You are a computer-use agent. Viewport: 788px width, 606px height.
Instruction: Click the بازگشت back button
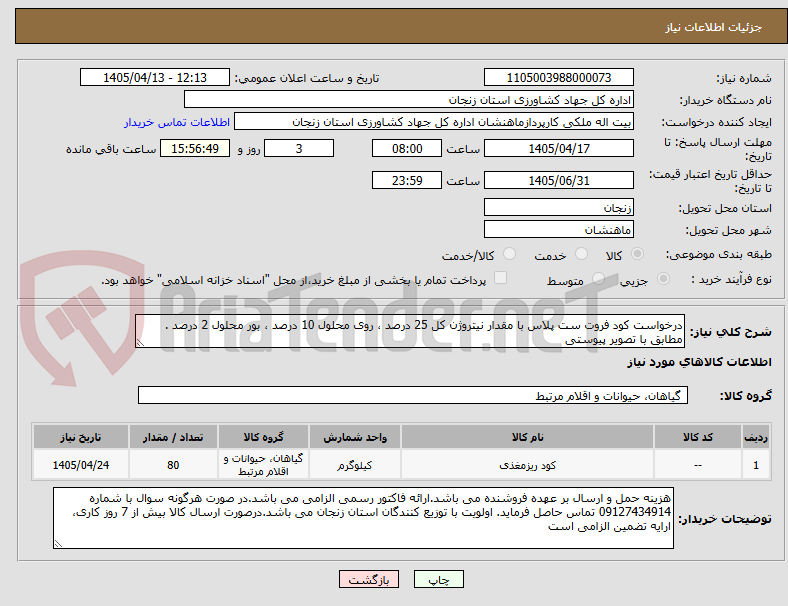(x=369, y=579)
